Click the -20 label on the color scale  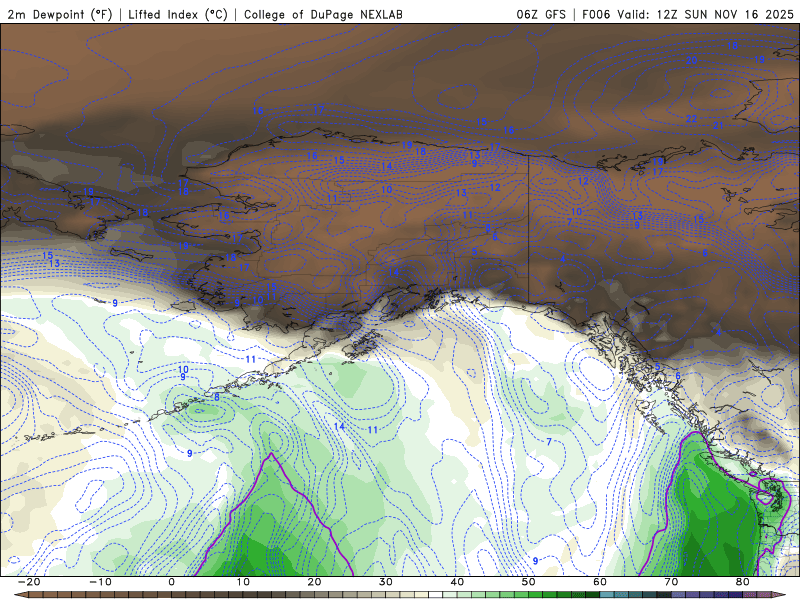tap(29, 582)
